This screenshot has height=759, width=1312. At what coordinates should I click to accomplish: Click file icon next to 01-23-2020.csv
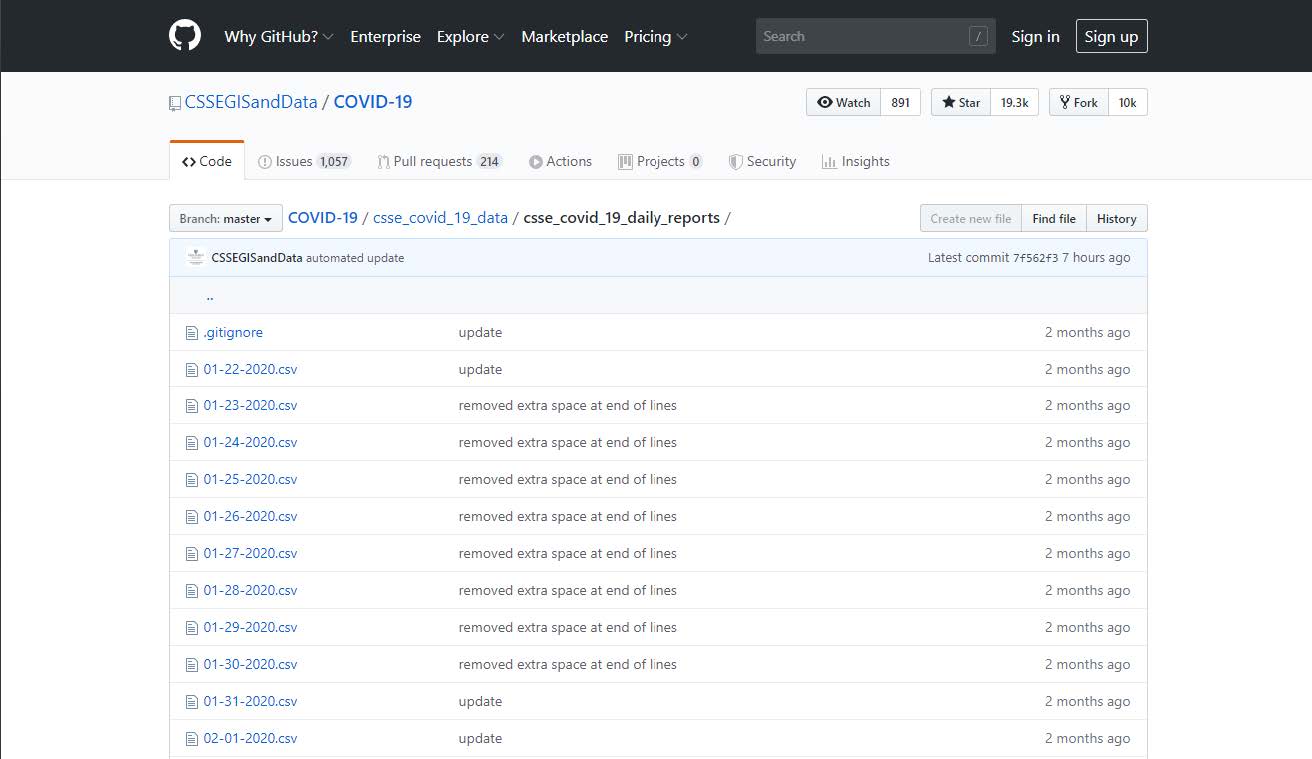pyautogui.click(x=192, y=406)
